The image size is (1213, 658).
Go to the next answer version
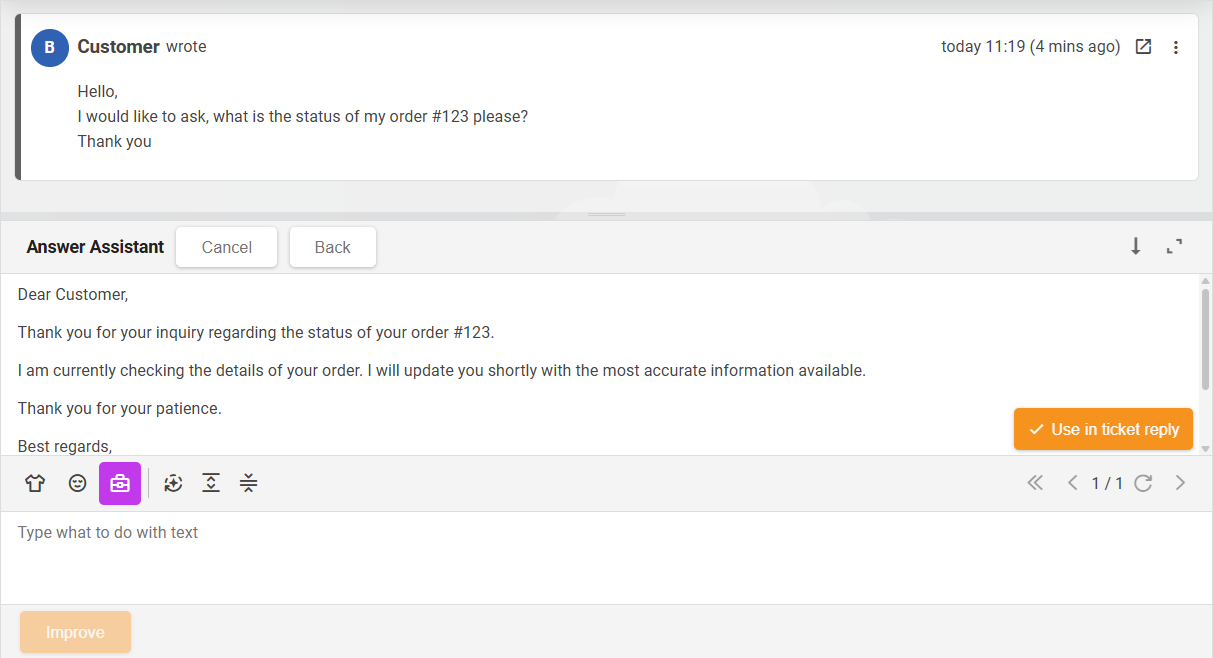pos(1180,484)
